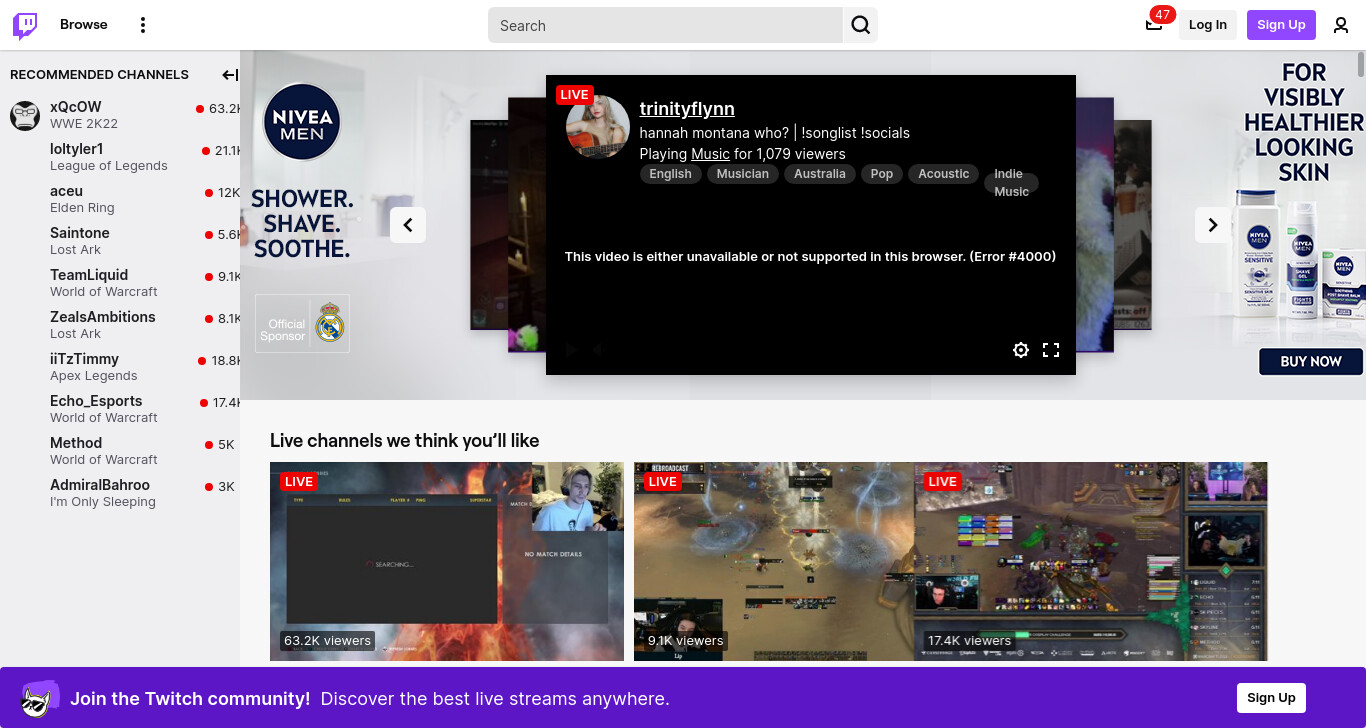Open stream thumbnail with 9.1K viewers

774,561
